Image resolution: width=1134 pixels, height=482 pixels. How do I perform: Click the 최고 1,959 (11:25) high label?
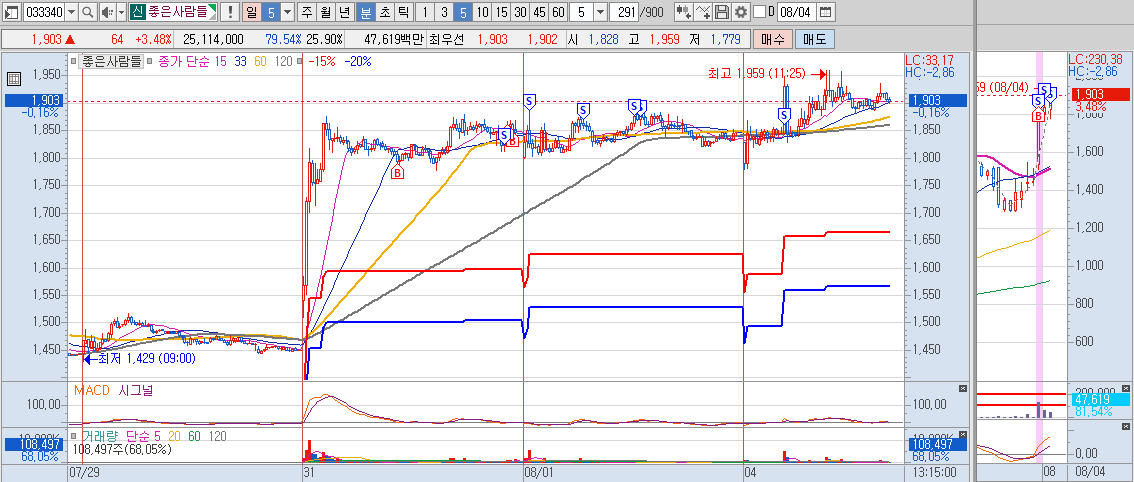(x=757, y=74)
